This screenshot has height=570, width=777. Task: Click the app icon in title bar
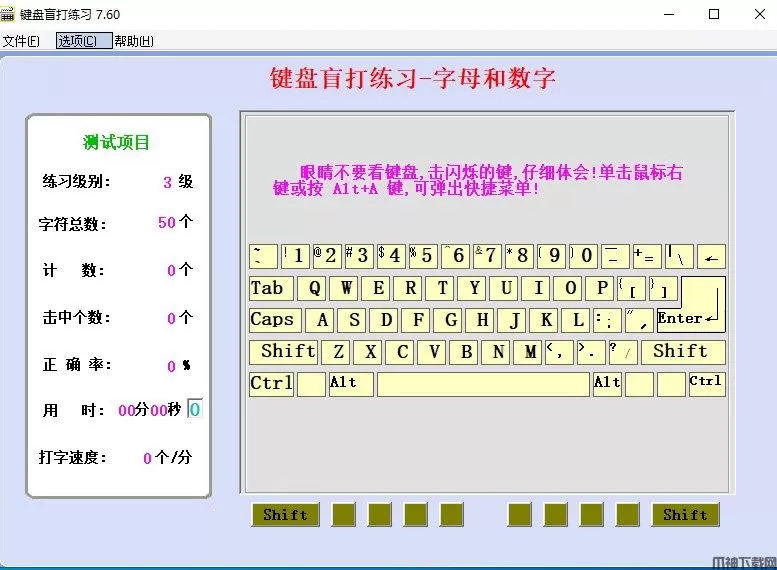coord(7,14)
